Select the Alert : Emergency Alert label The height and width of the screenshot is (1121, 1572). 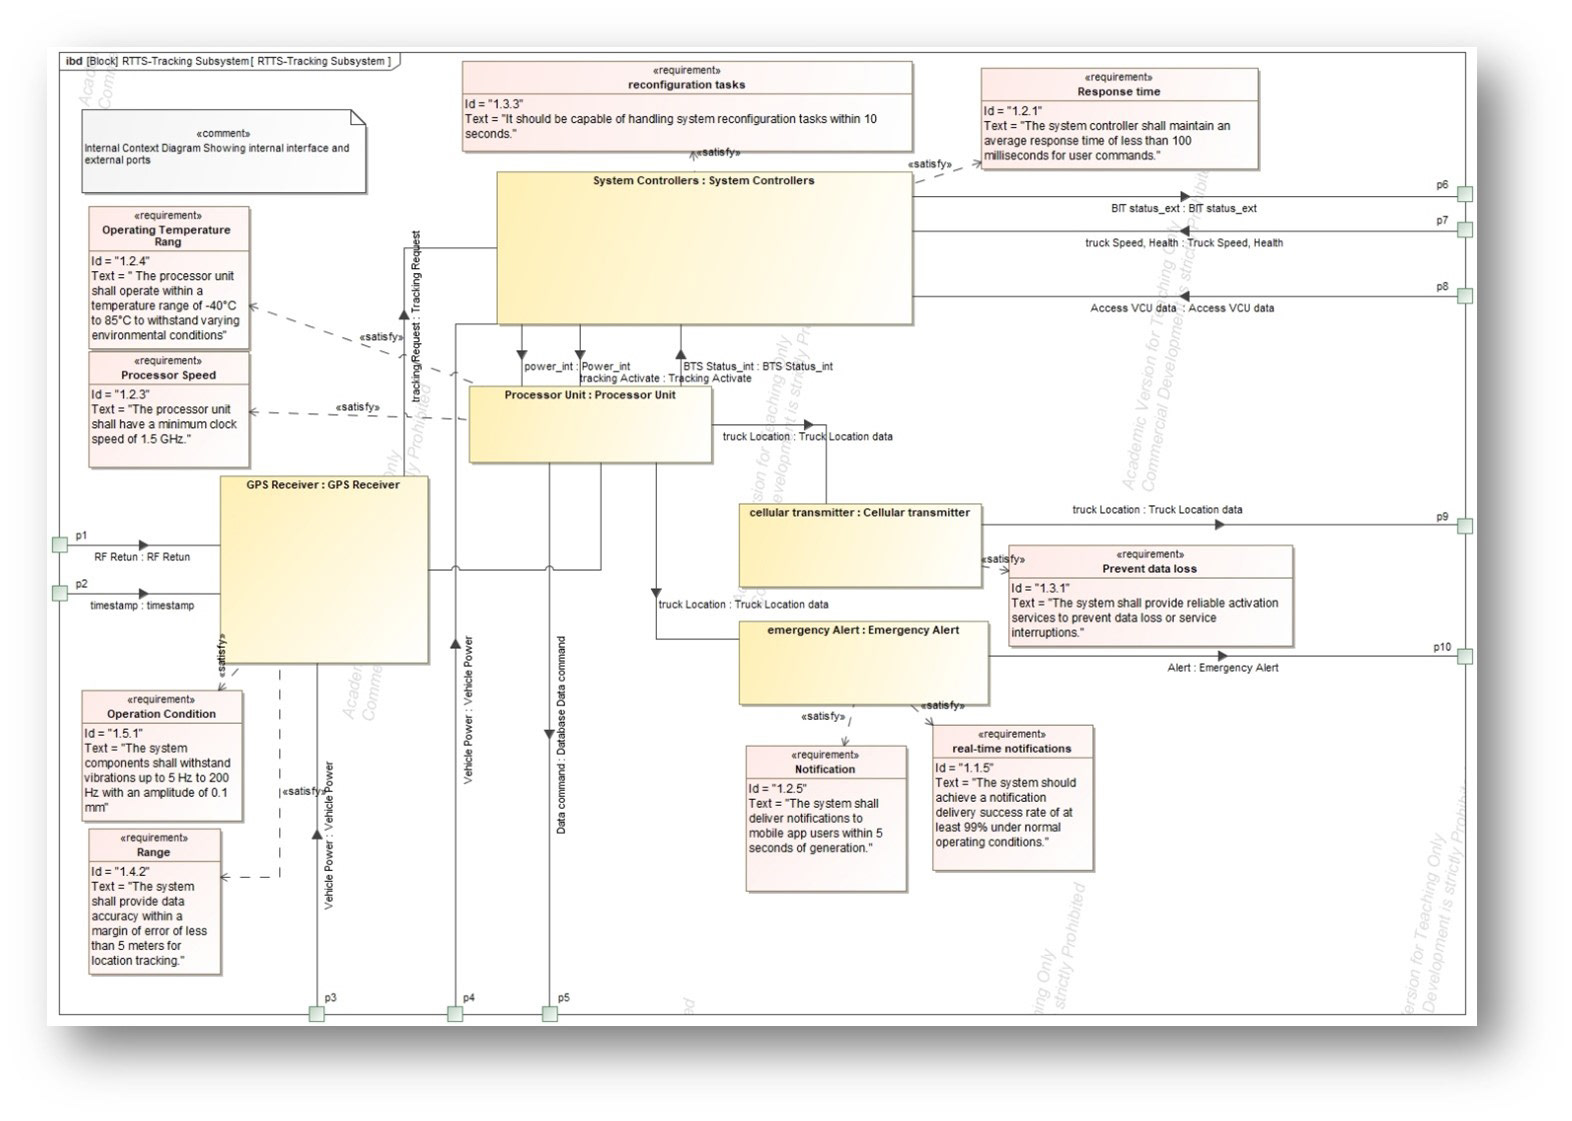(1222, 668)
